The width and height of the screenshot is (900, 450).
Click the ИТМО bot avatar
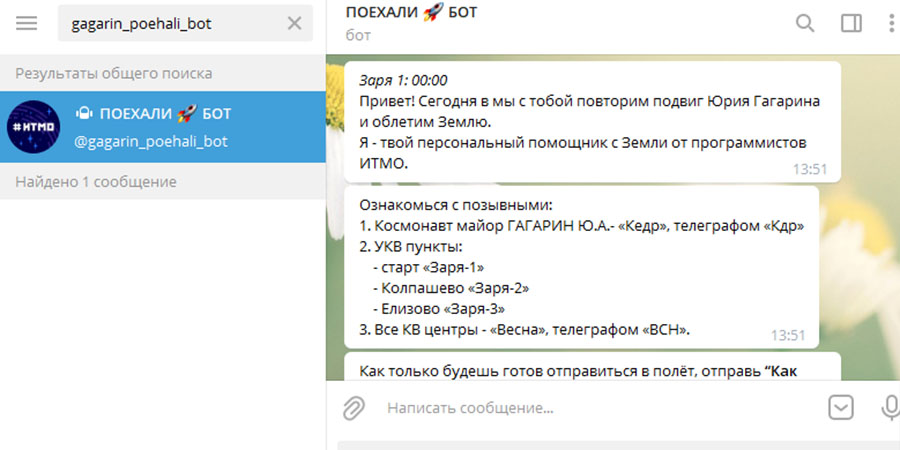(x=33, y=127)
